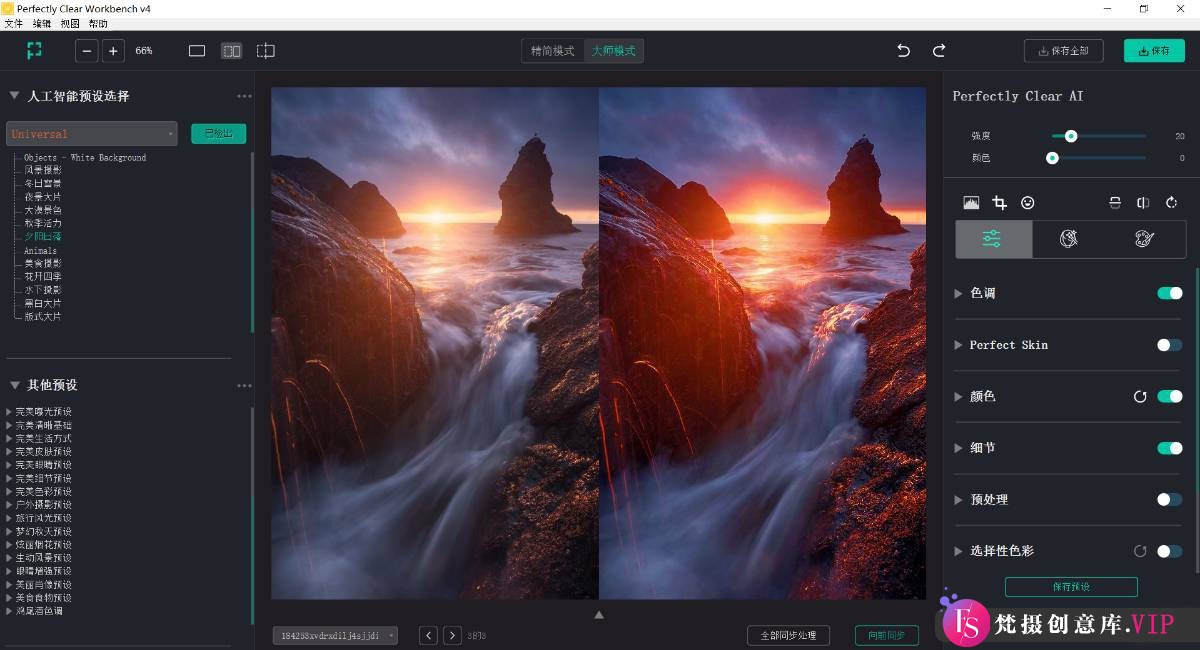Screen dimensions: 1200x650
Task: Go to the next image
Action: click(x=452, y=635)
